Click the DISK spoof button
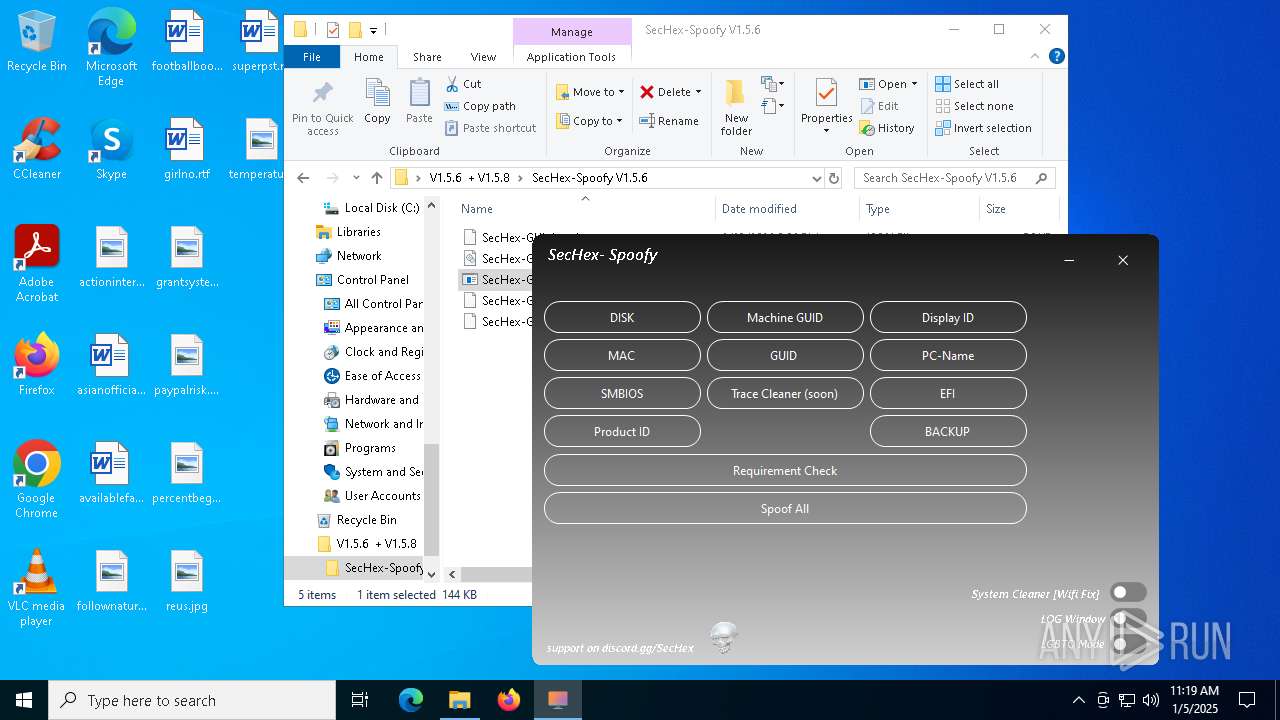This screenshot has width=1280, height=720. click(622, 317)
